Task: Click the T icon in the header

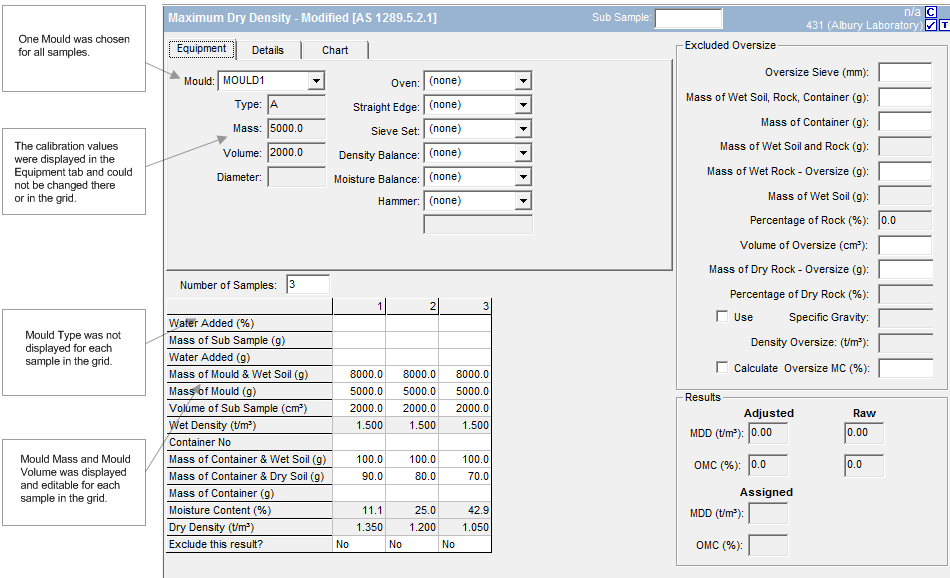Action: 944,25
